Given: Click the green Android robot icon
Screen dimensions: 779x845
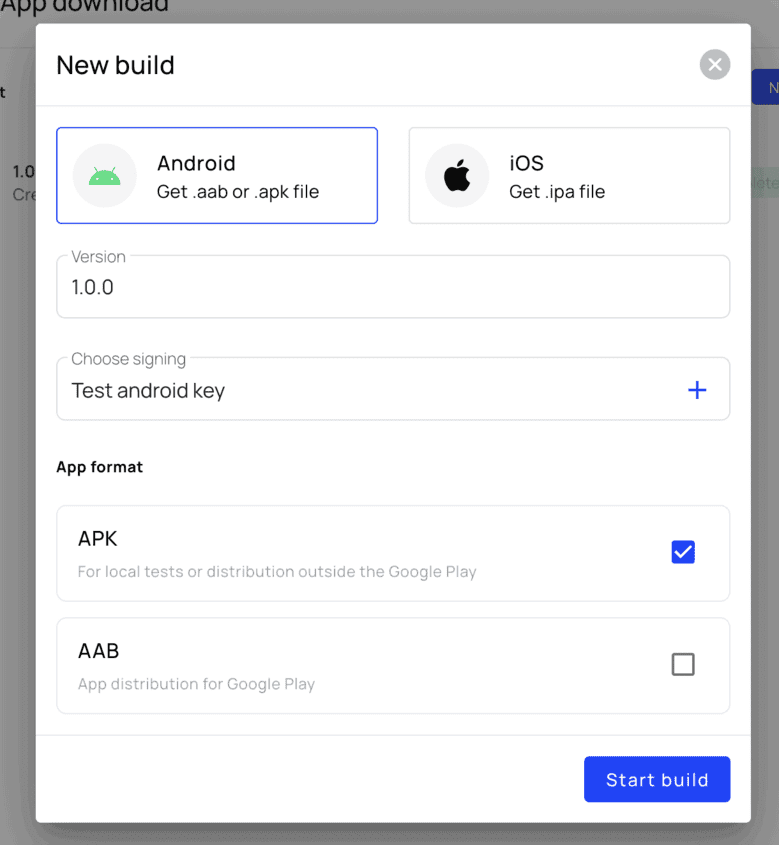Looking at the screenshot, I should point(105,176).
